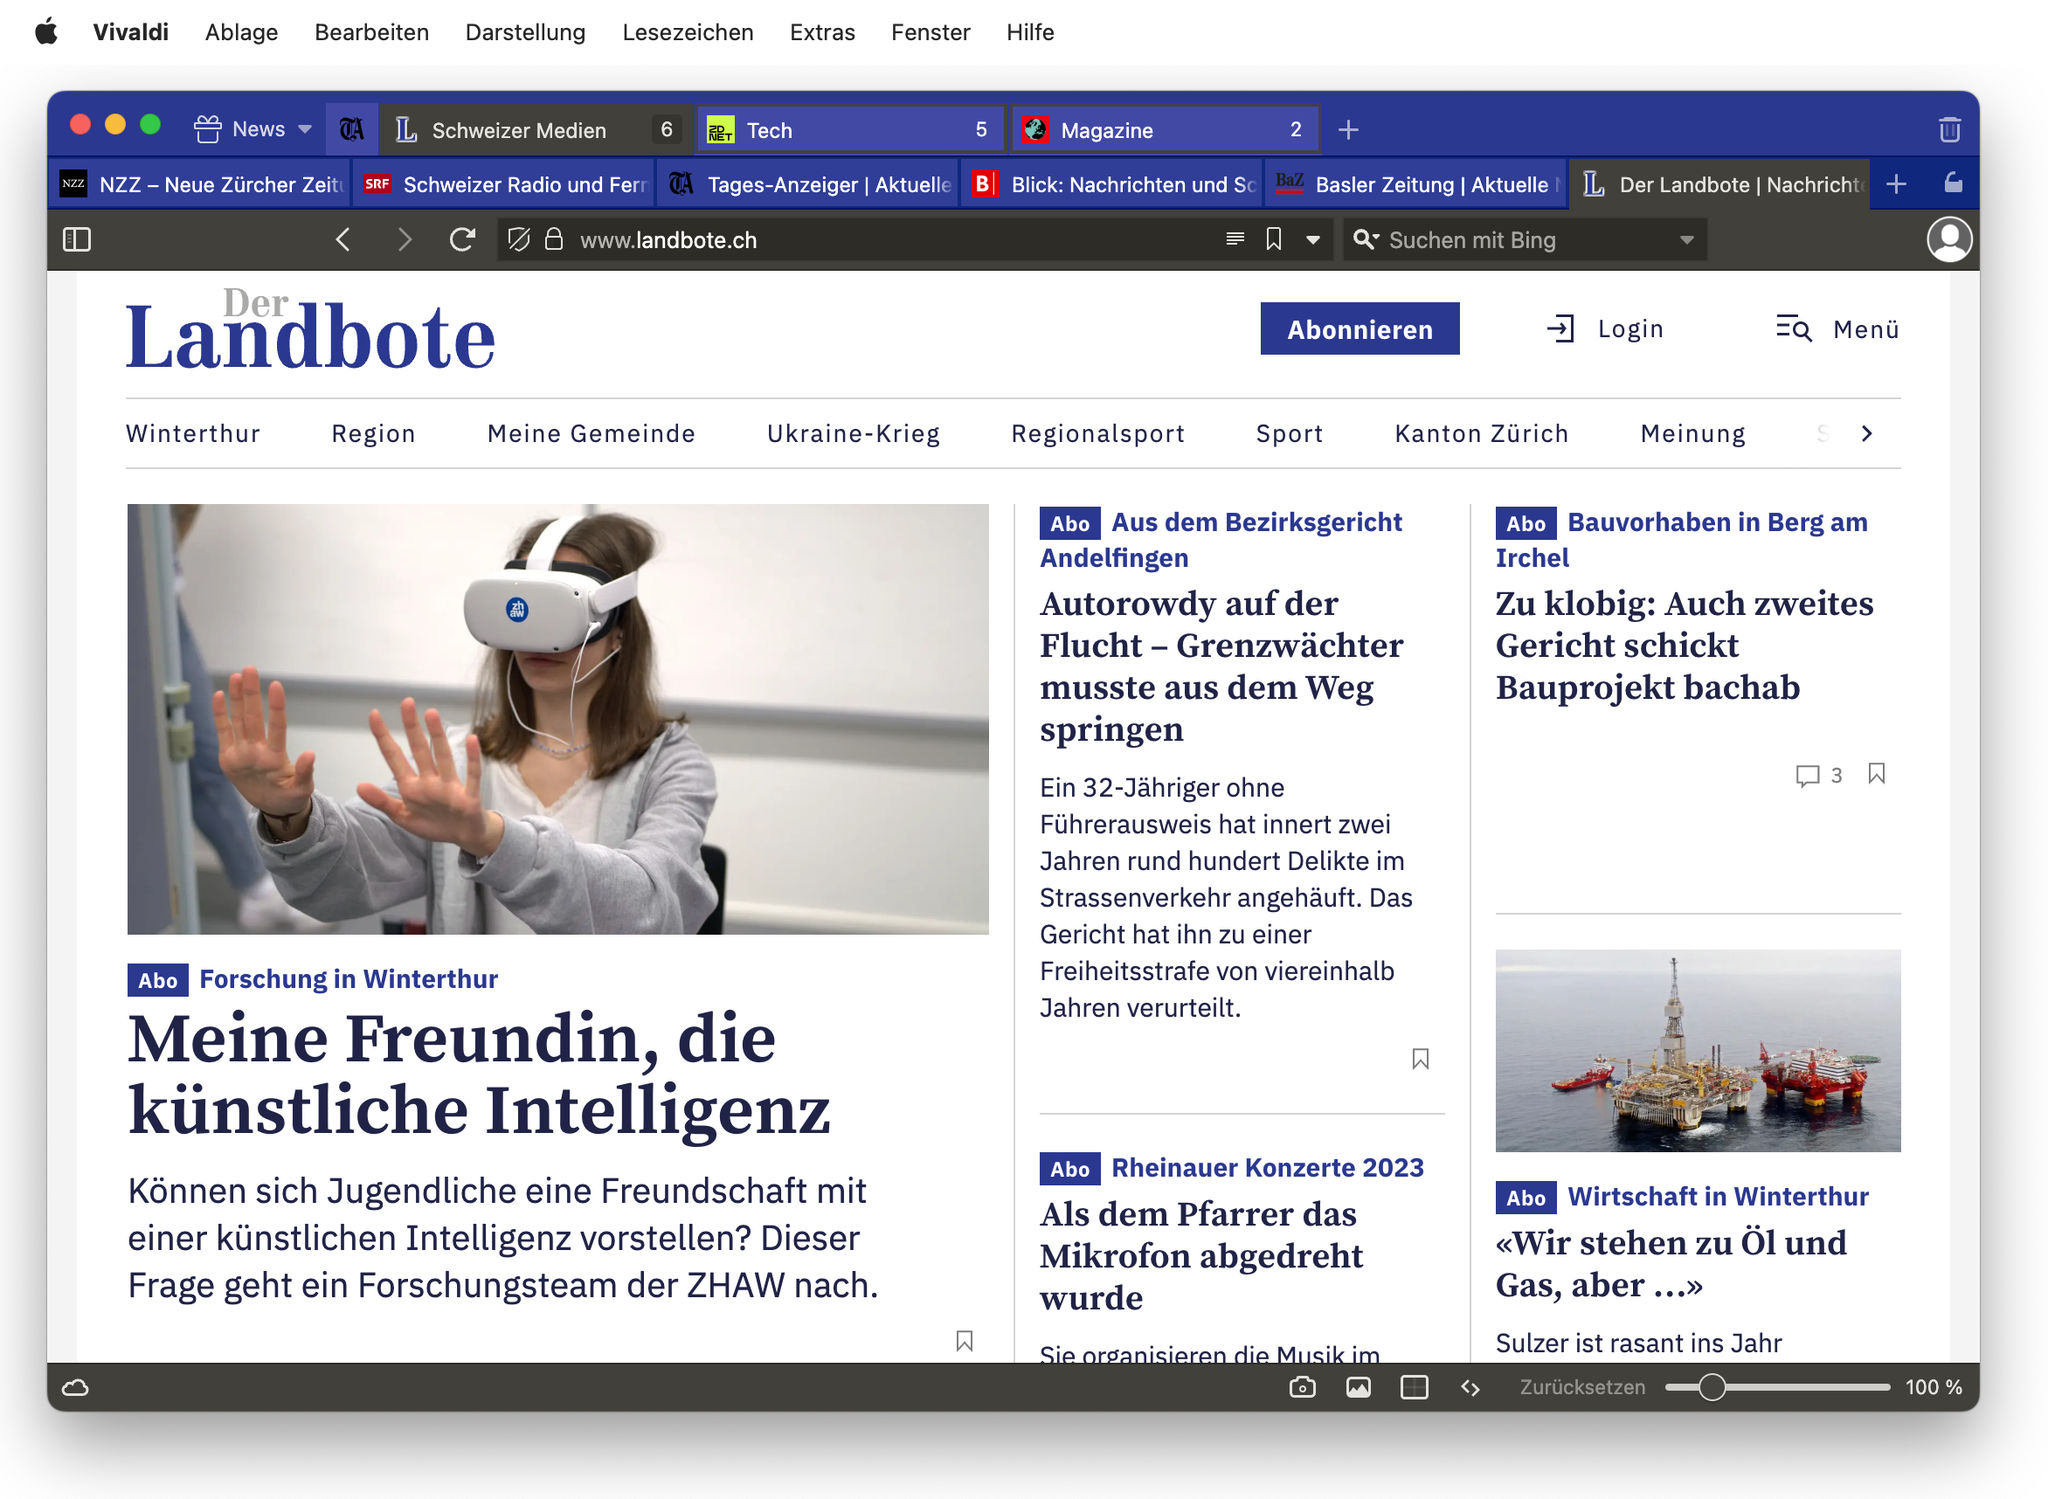
Task: Expand the search engine dropdown arrow
Action: coord(1687,240)
